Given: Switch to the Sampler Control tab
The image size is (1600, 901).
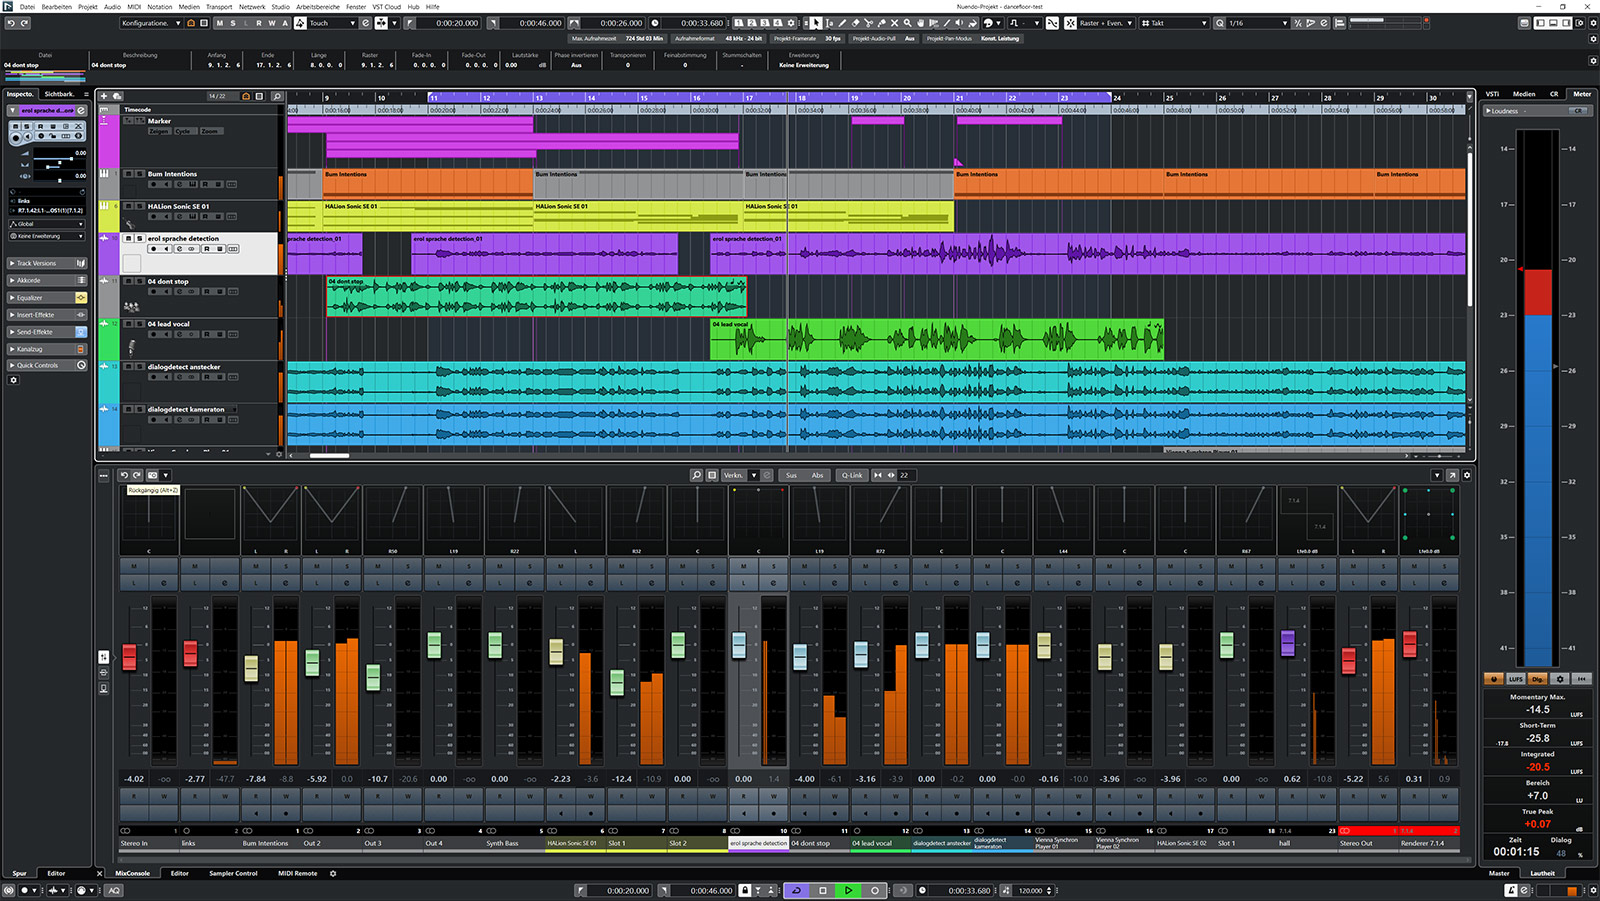Looking at the screenshot, I should click(x=233, y=873).
